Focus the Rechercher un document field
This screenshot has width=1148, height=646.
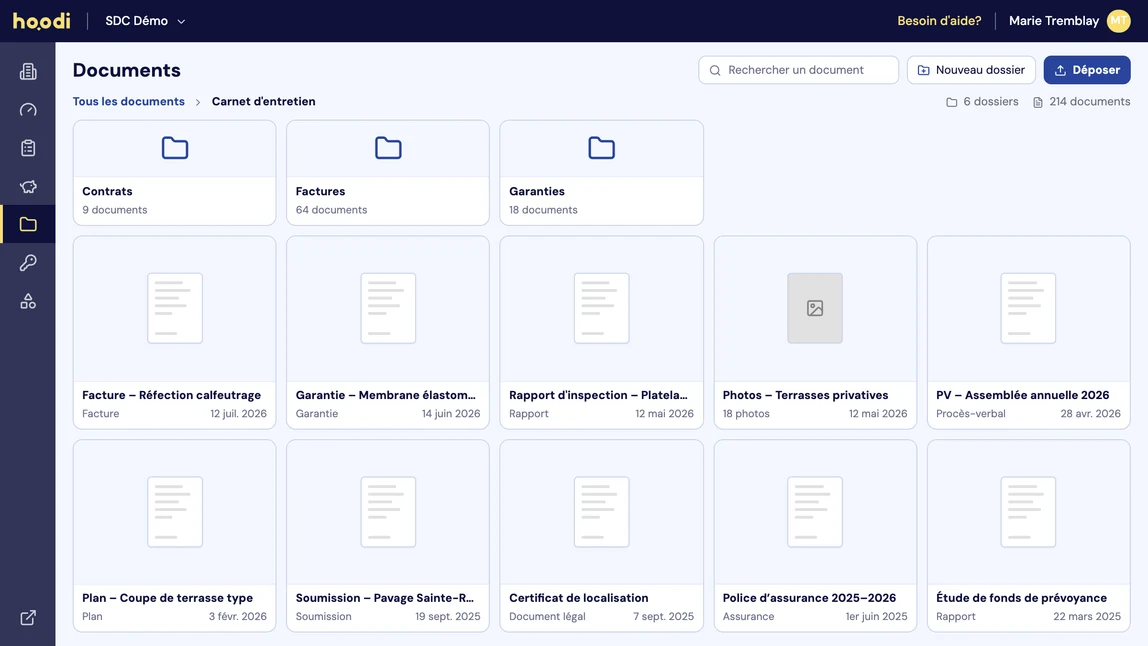[x=798, y=70]
